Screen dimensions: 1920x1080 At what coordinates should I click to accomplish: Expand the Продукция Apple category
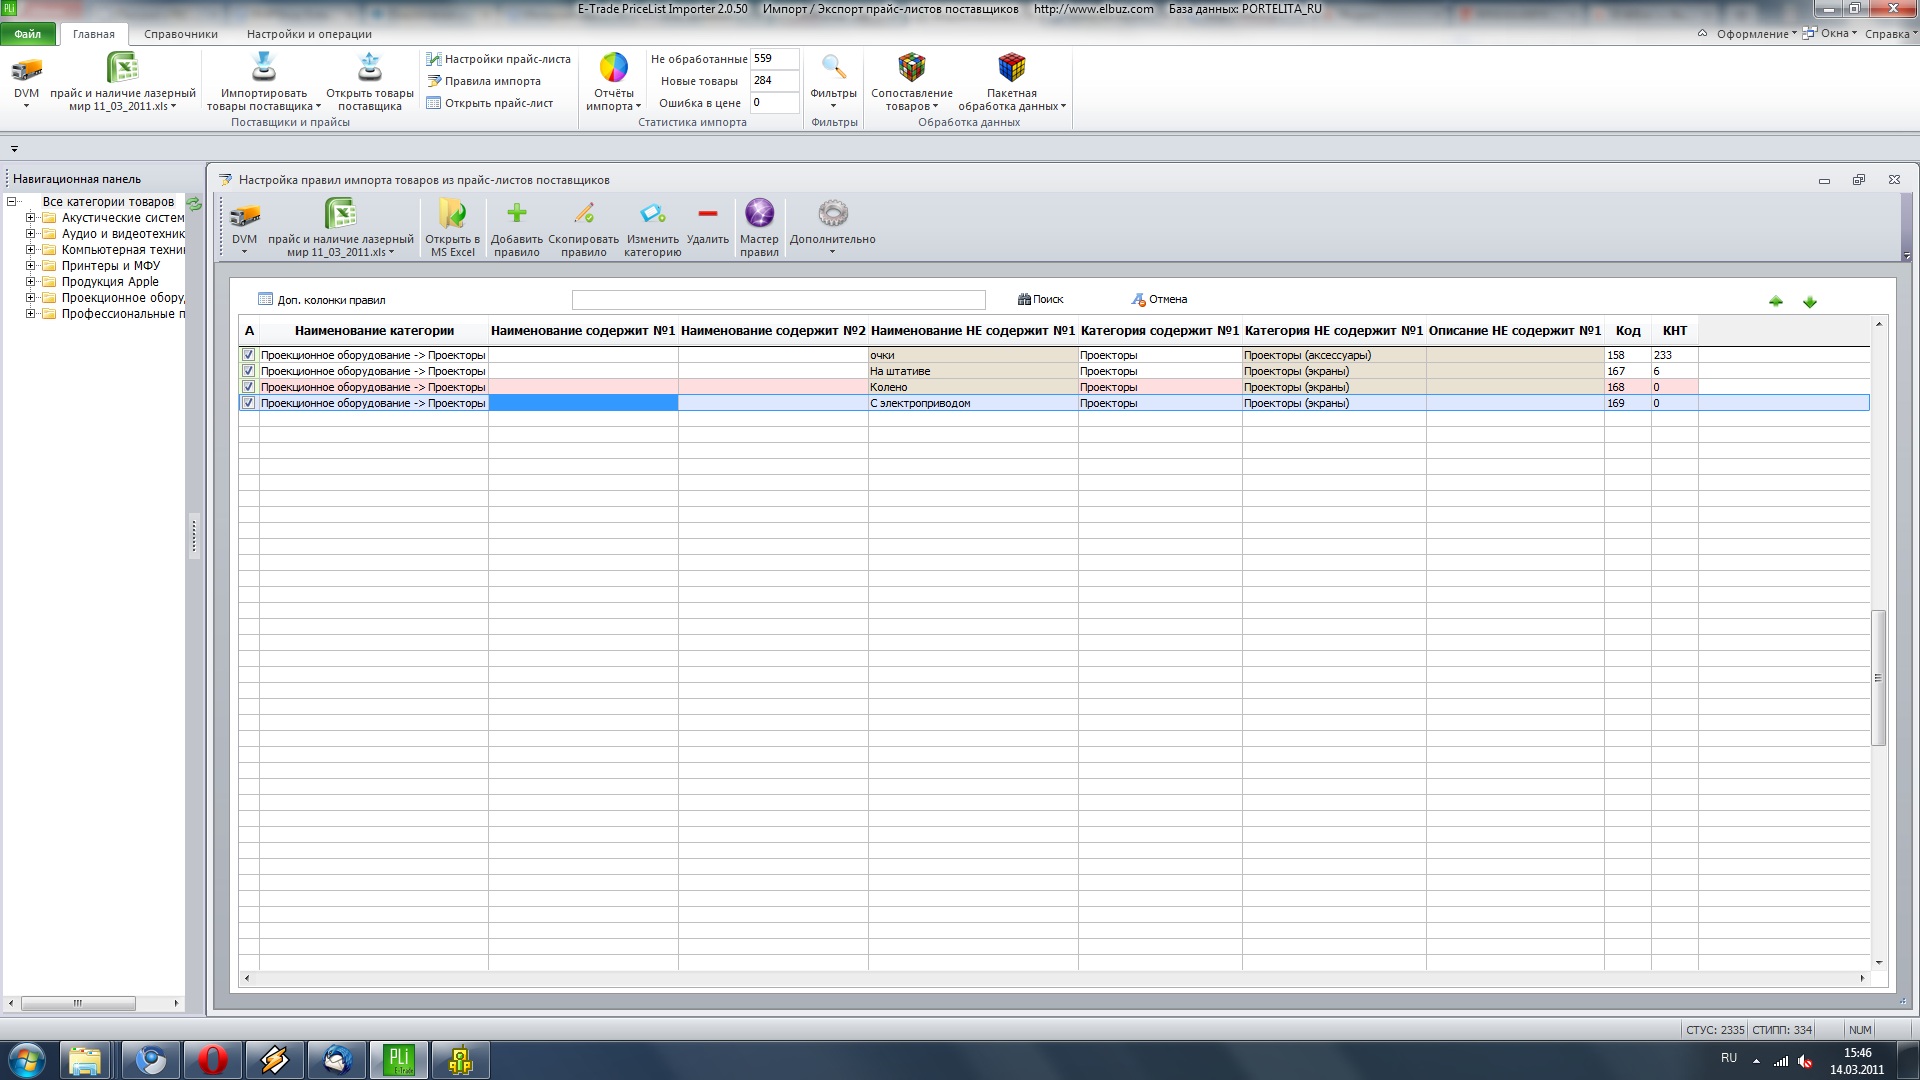[31, 282]
